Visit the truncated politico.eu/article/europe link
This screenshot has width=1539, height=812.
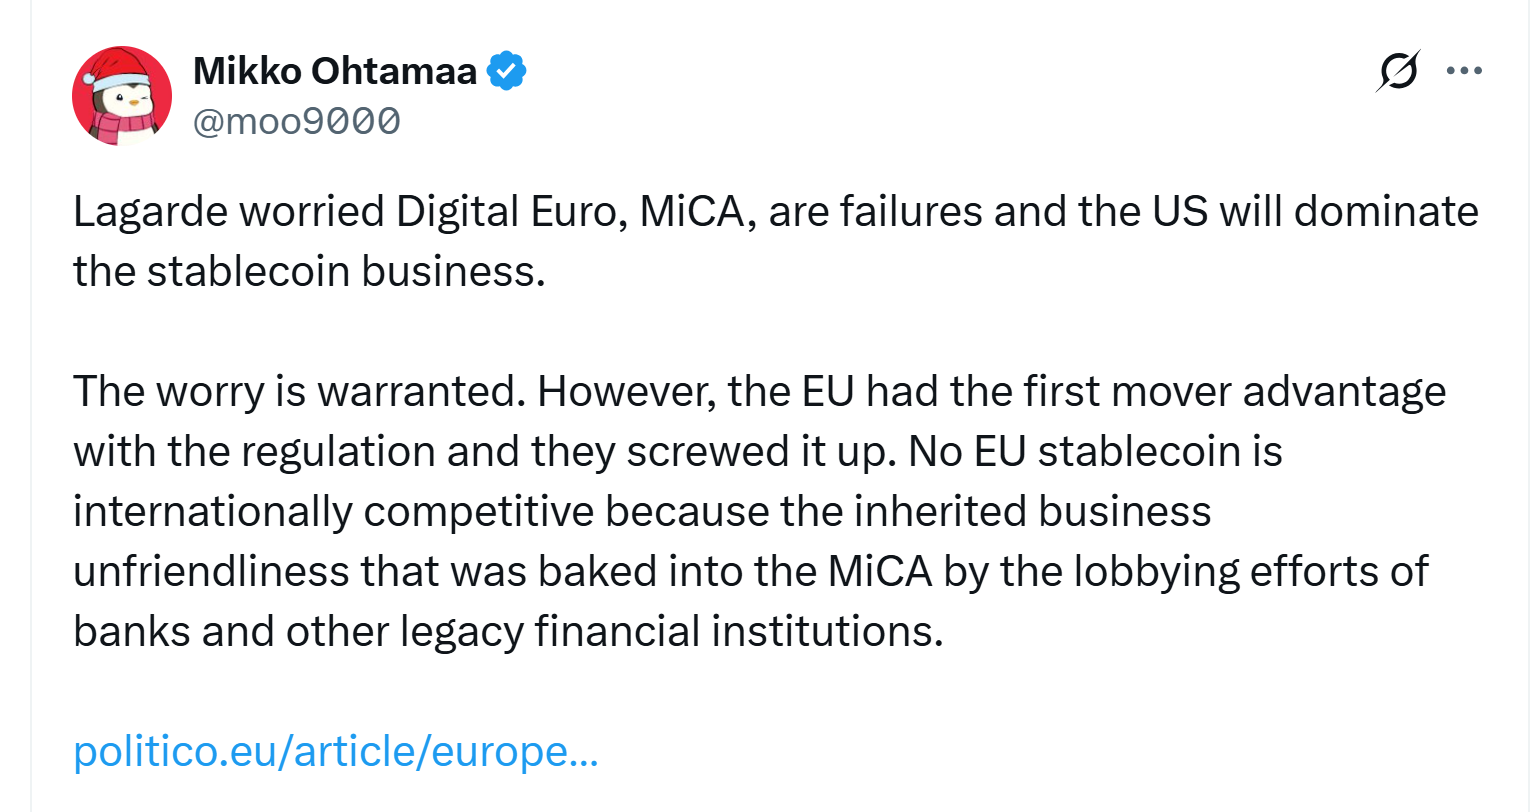[333, 752]
